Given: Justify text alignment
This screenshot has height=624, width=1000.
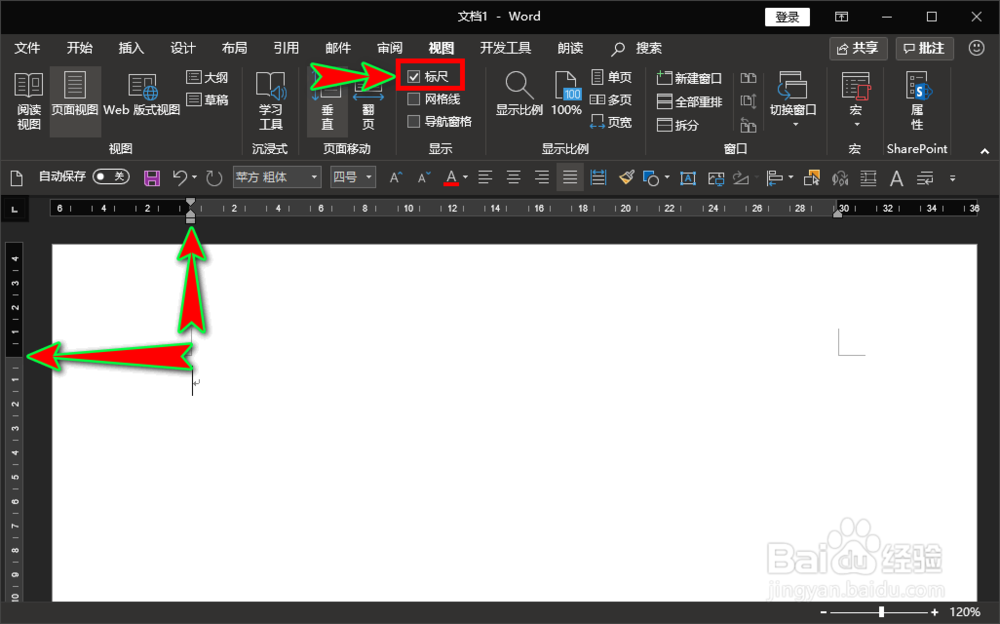Looking at the screenshot, I should (x=570, y=178).
